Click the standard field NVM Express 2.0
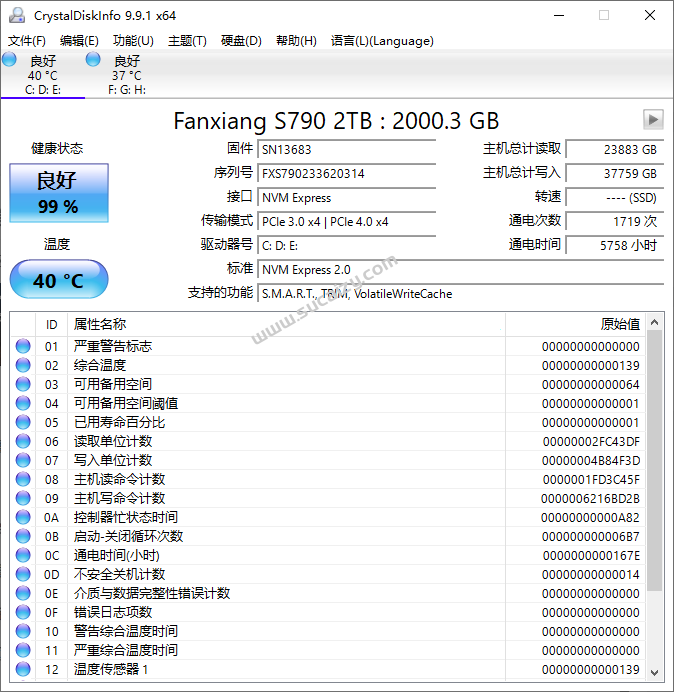Screen dimensions: 674x692 pos(460,269)
